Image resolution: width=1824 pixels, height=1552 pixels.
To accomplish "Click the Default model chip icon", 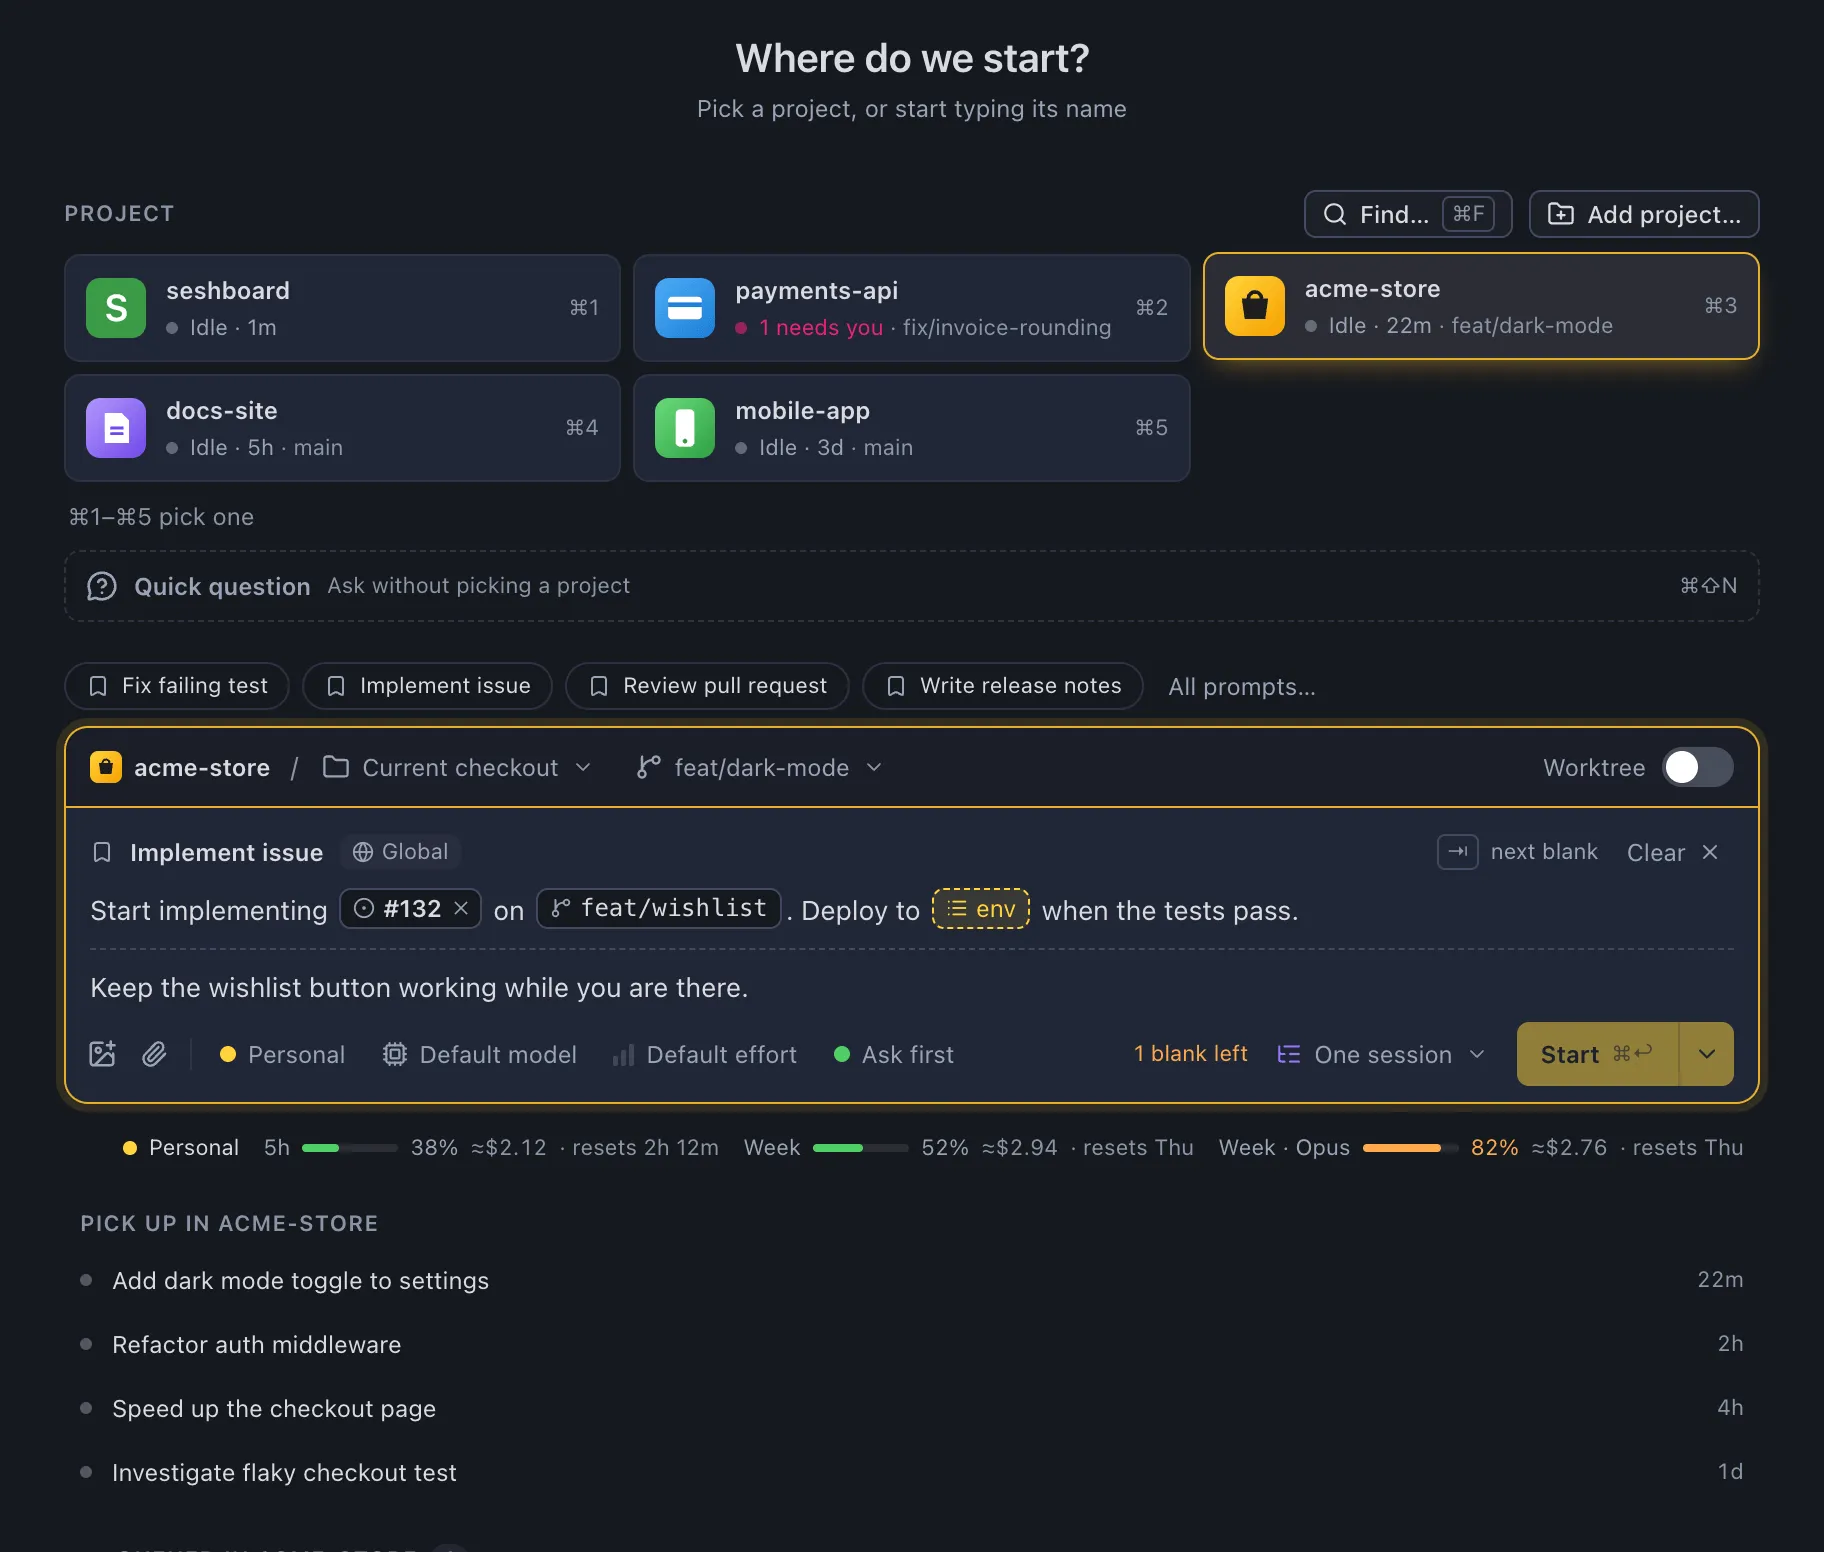I will 395,1054.
